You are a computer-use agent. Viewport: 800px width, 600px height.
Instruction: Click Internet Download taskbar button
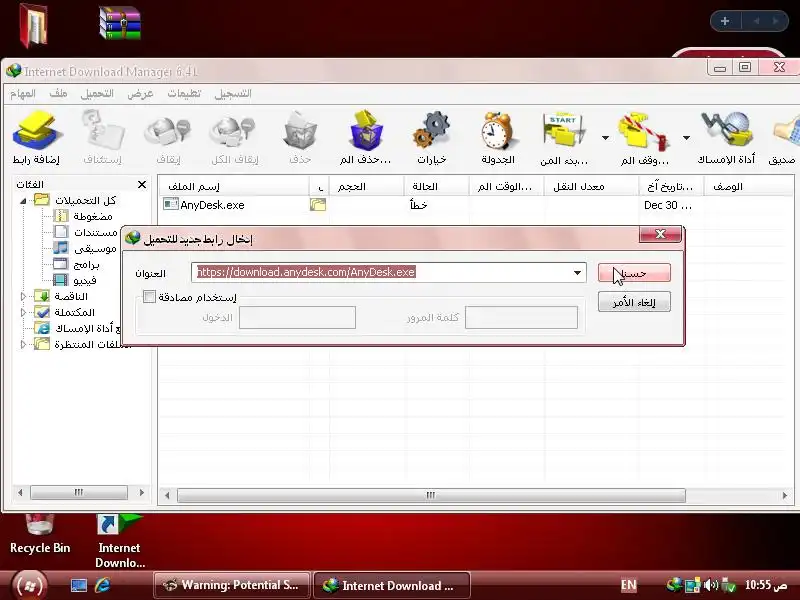(x=391, y=585)
